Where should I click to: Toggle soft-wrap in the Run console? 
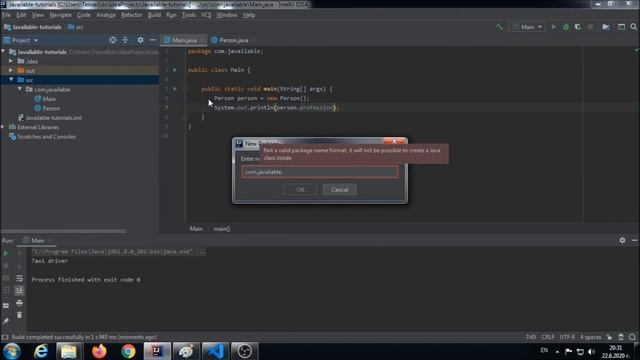[x=19, y=278]
